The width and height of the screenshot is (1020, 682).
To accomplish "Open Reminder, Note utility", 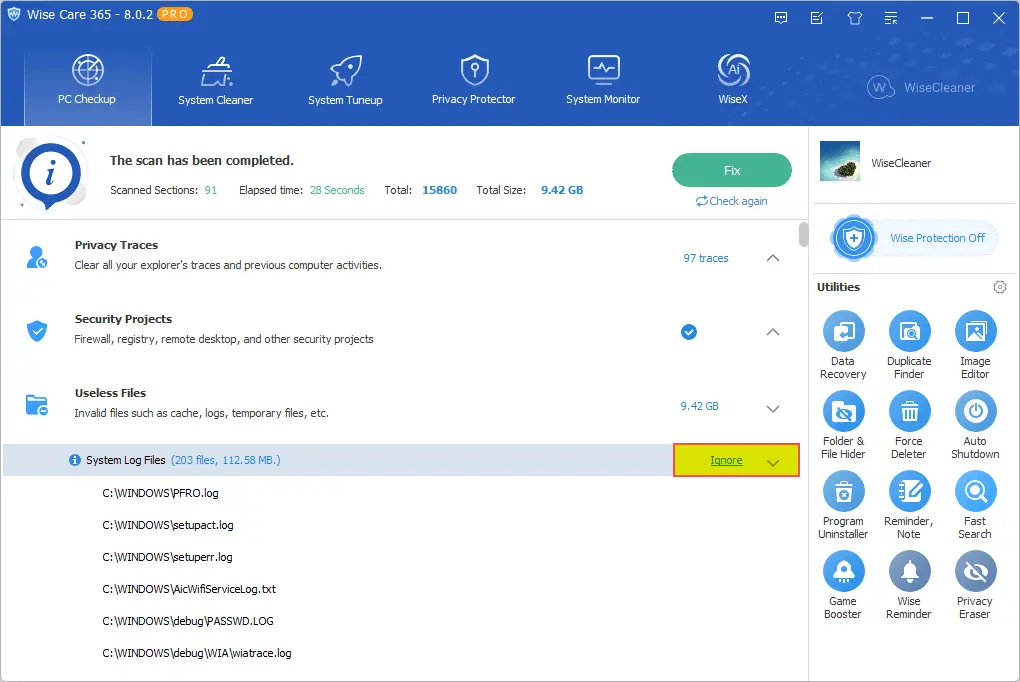I will tap(909, 506).
